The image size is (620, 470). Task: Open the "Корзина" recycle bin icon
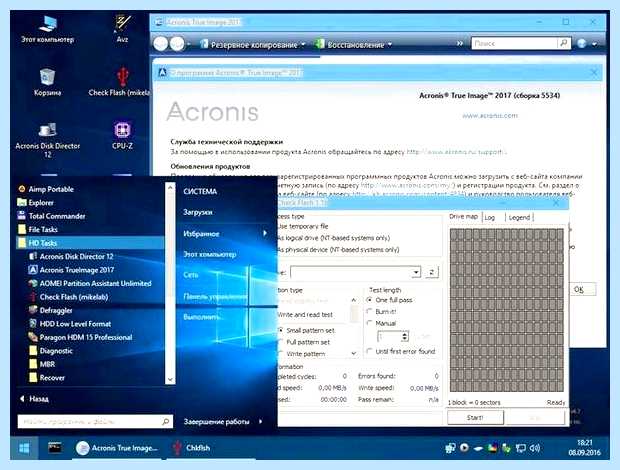pyautogui.click(x=47, y=82)
